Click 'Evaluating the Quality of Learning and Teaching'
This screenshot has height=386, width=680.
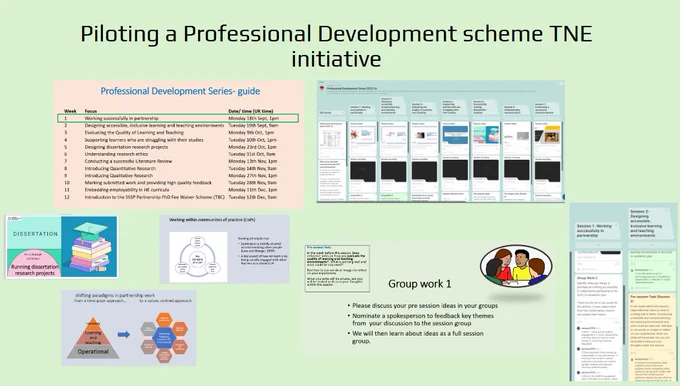134,133
